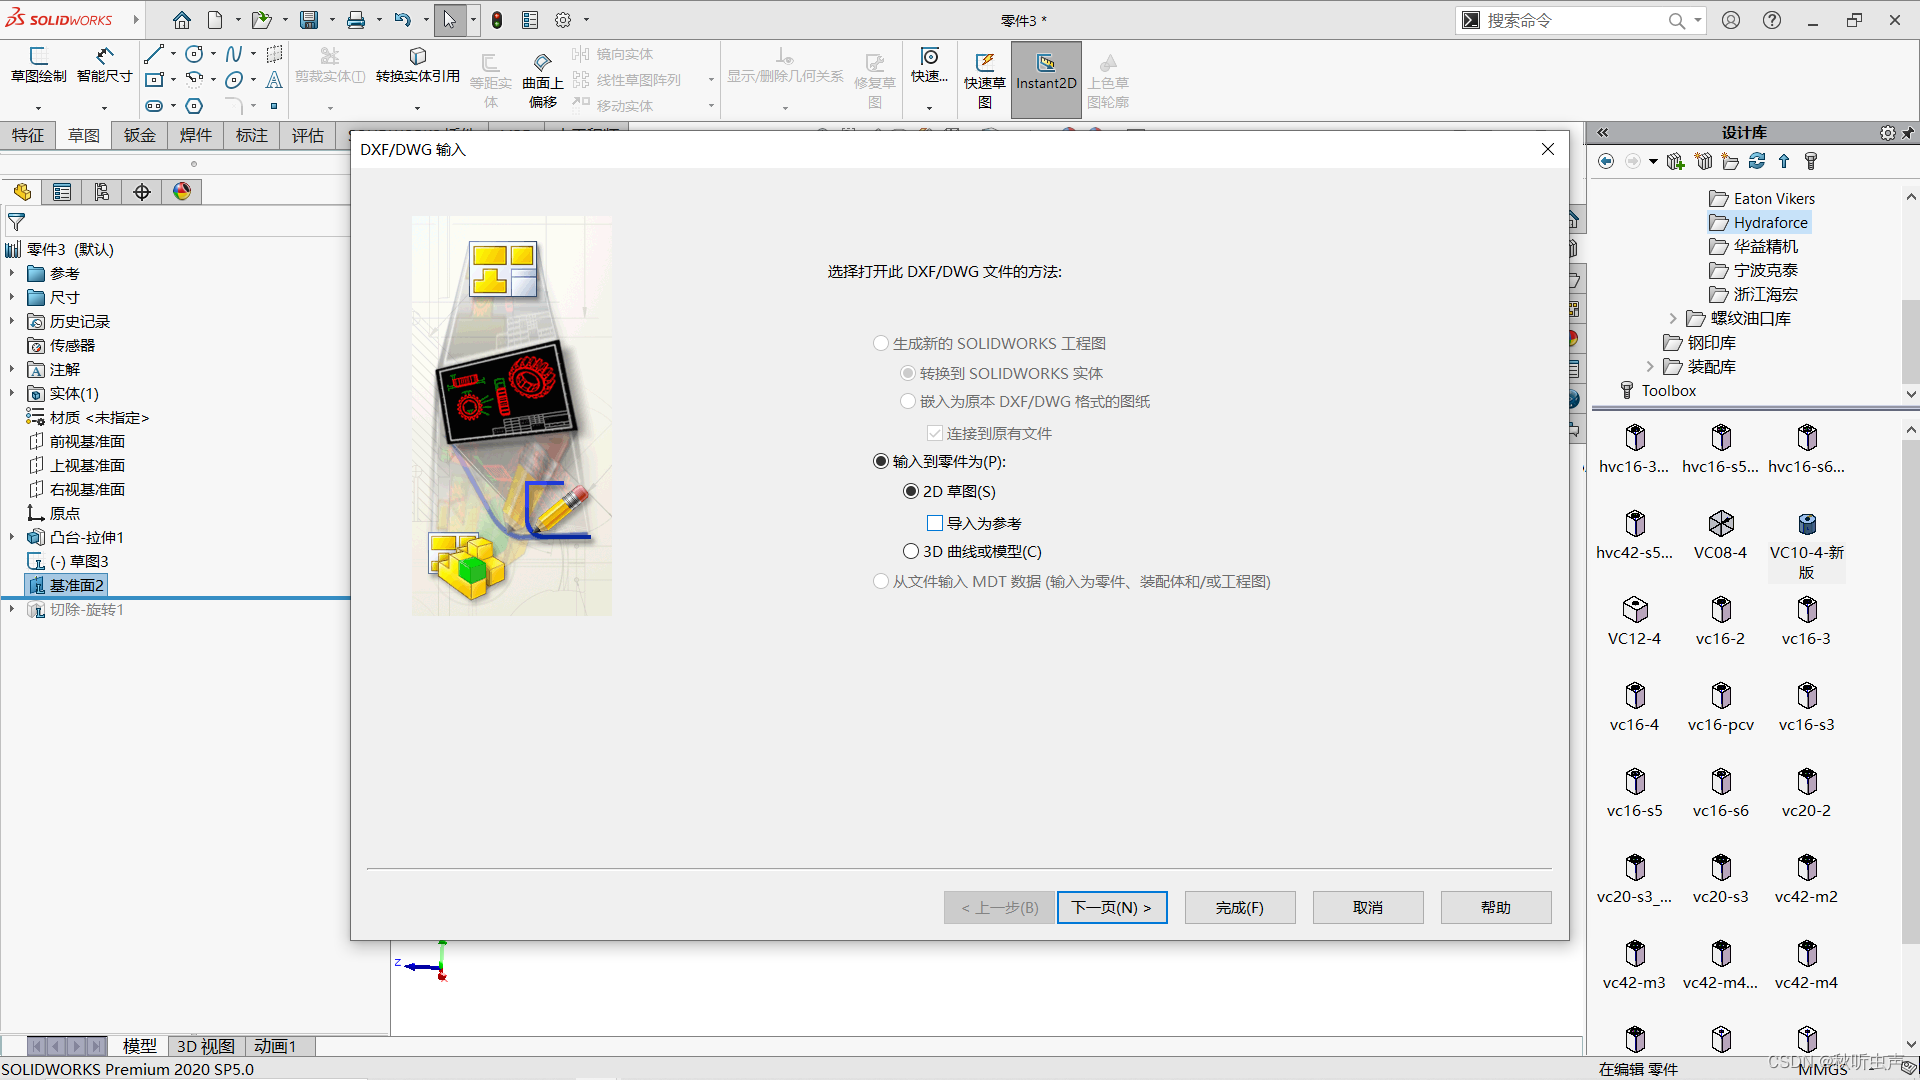The height and width of the screenshot is (1080, 1920).
Task: Select the hvc16-3 library part
Action: coord(1634,449)
